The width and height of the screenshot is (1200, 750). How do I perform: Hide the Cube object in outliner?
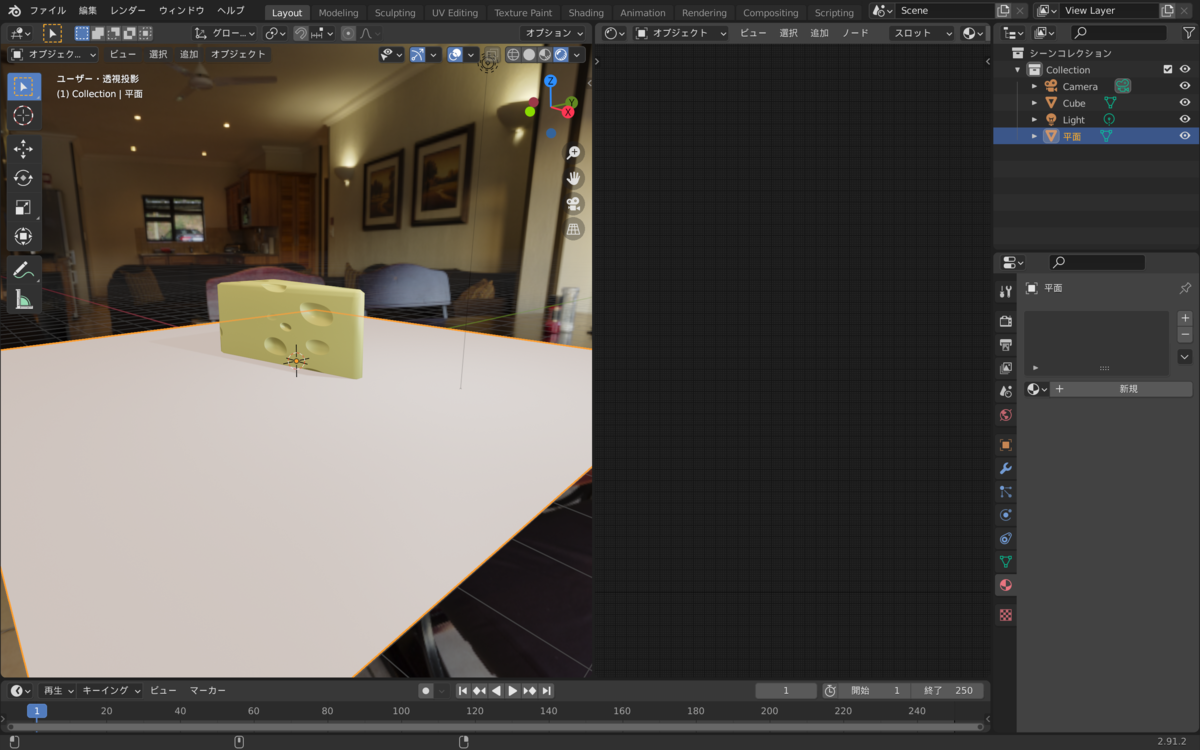(x=1185, y=103)
